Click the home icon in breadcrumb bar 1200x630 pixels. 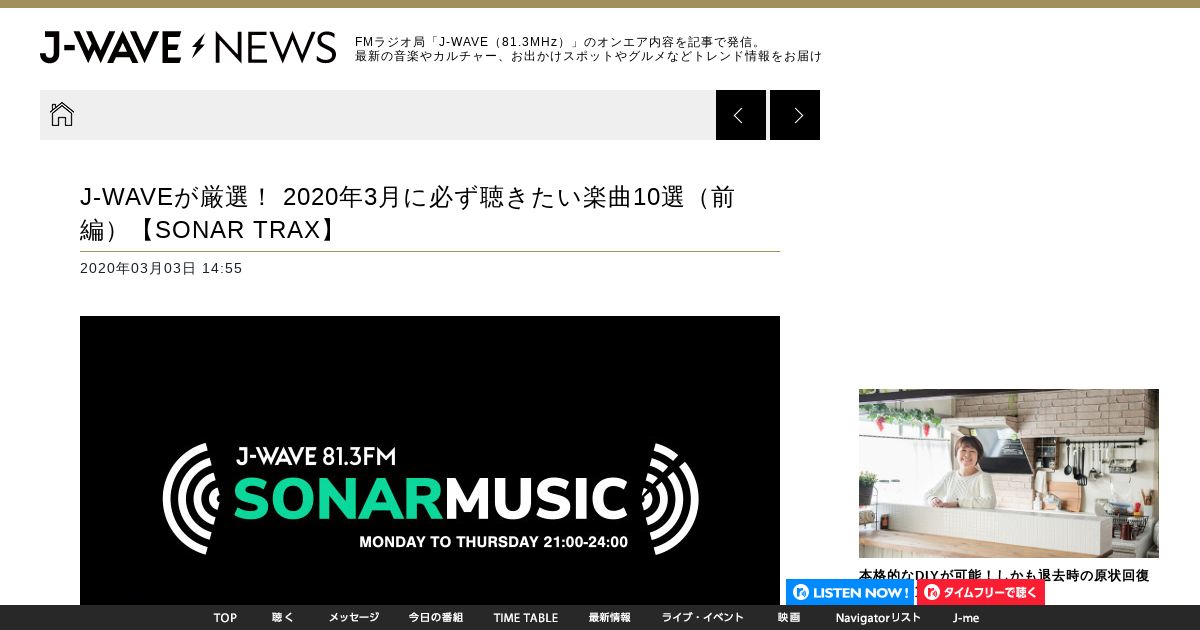point(62,114)
